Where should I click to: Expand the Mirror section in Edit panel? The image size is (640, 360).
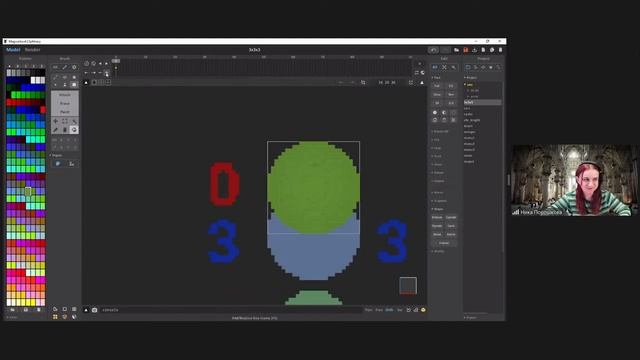click(438, 193)
